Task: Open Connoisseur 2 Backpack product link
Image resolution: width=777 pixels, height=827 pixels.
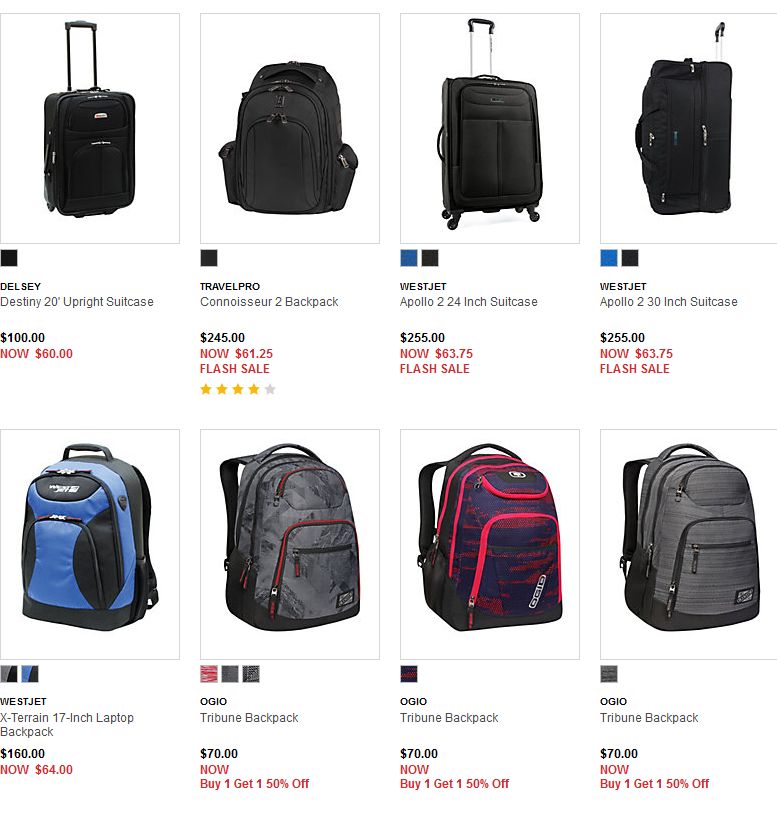Action: coord(269,302)
